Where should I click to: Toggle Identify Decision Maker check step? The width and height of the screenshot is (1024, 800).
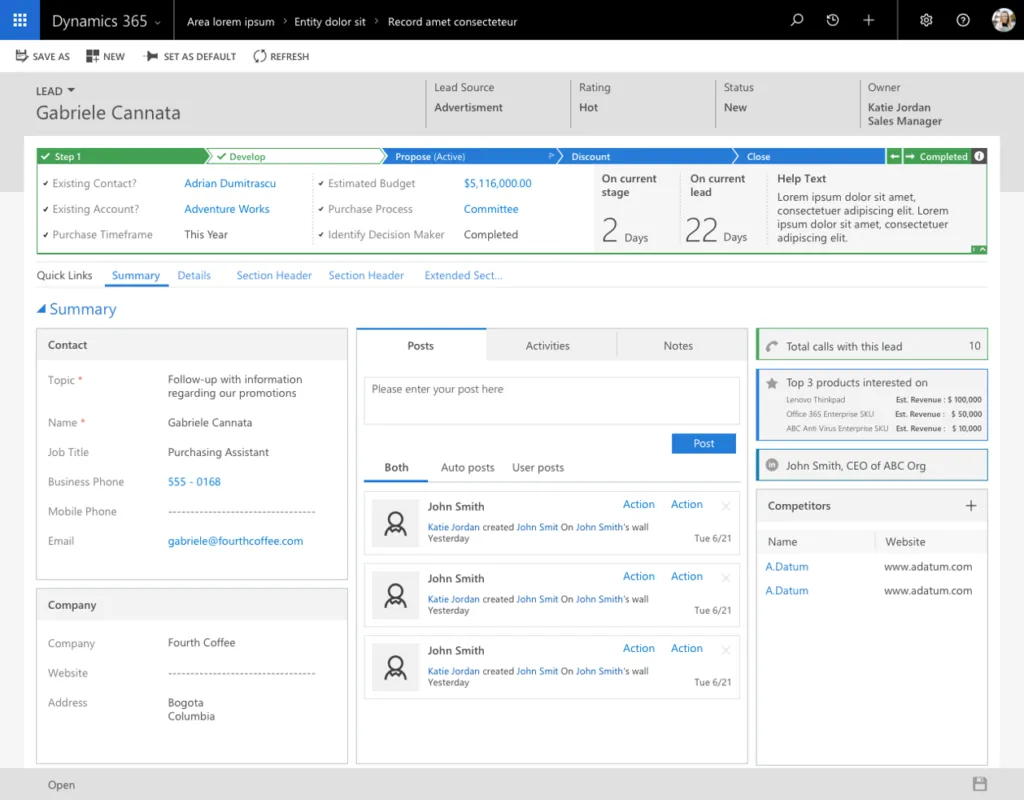321,235
